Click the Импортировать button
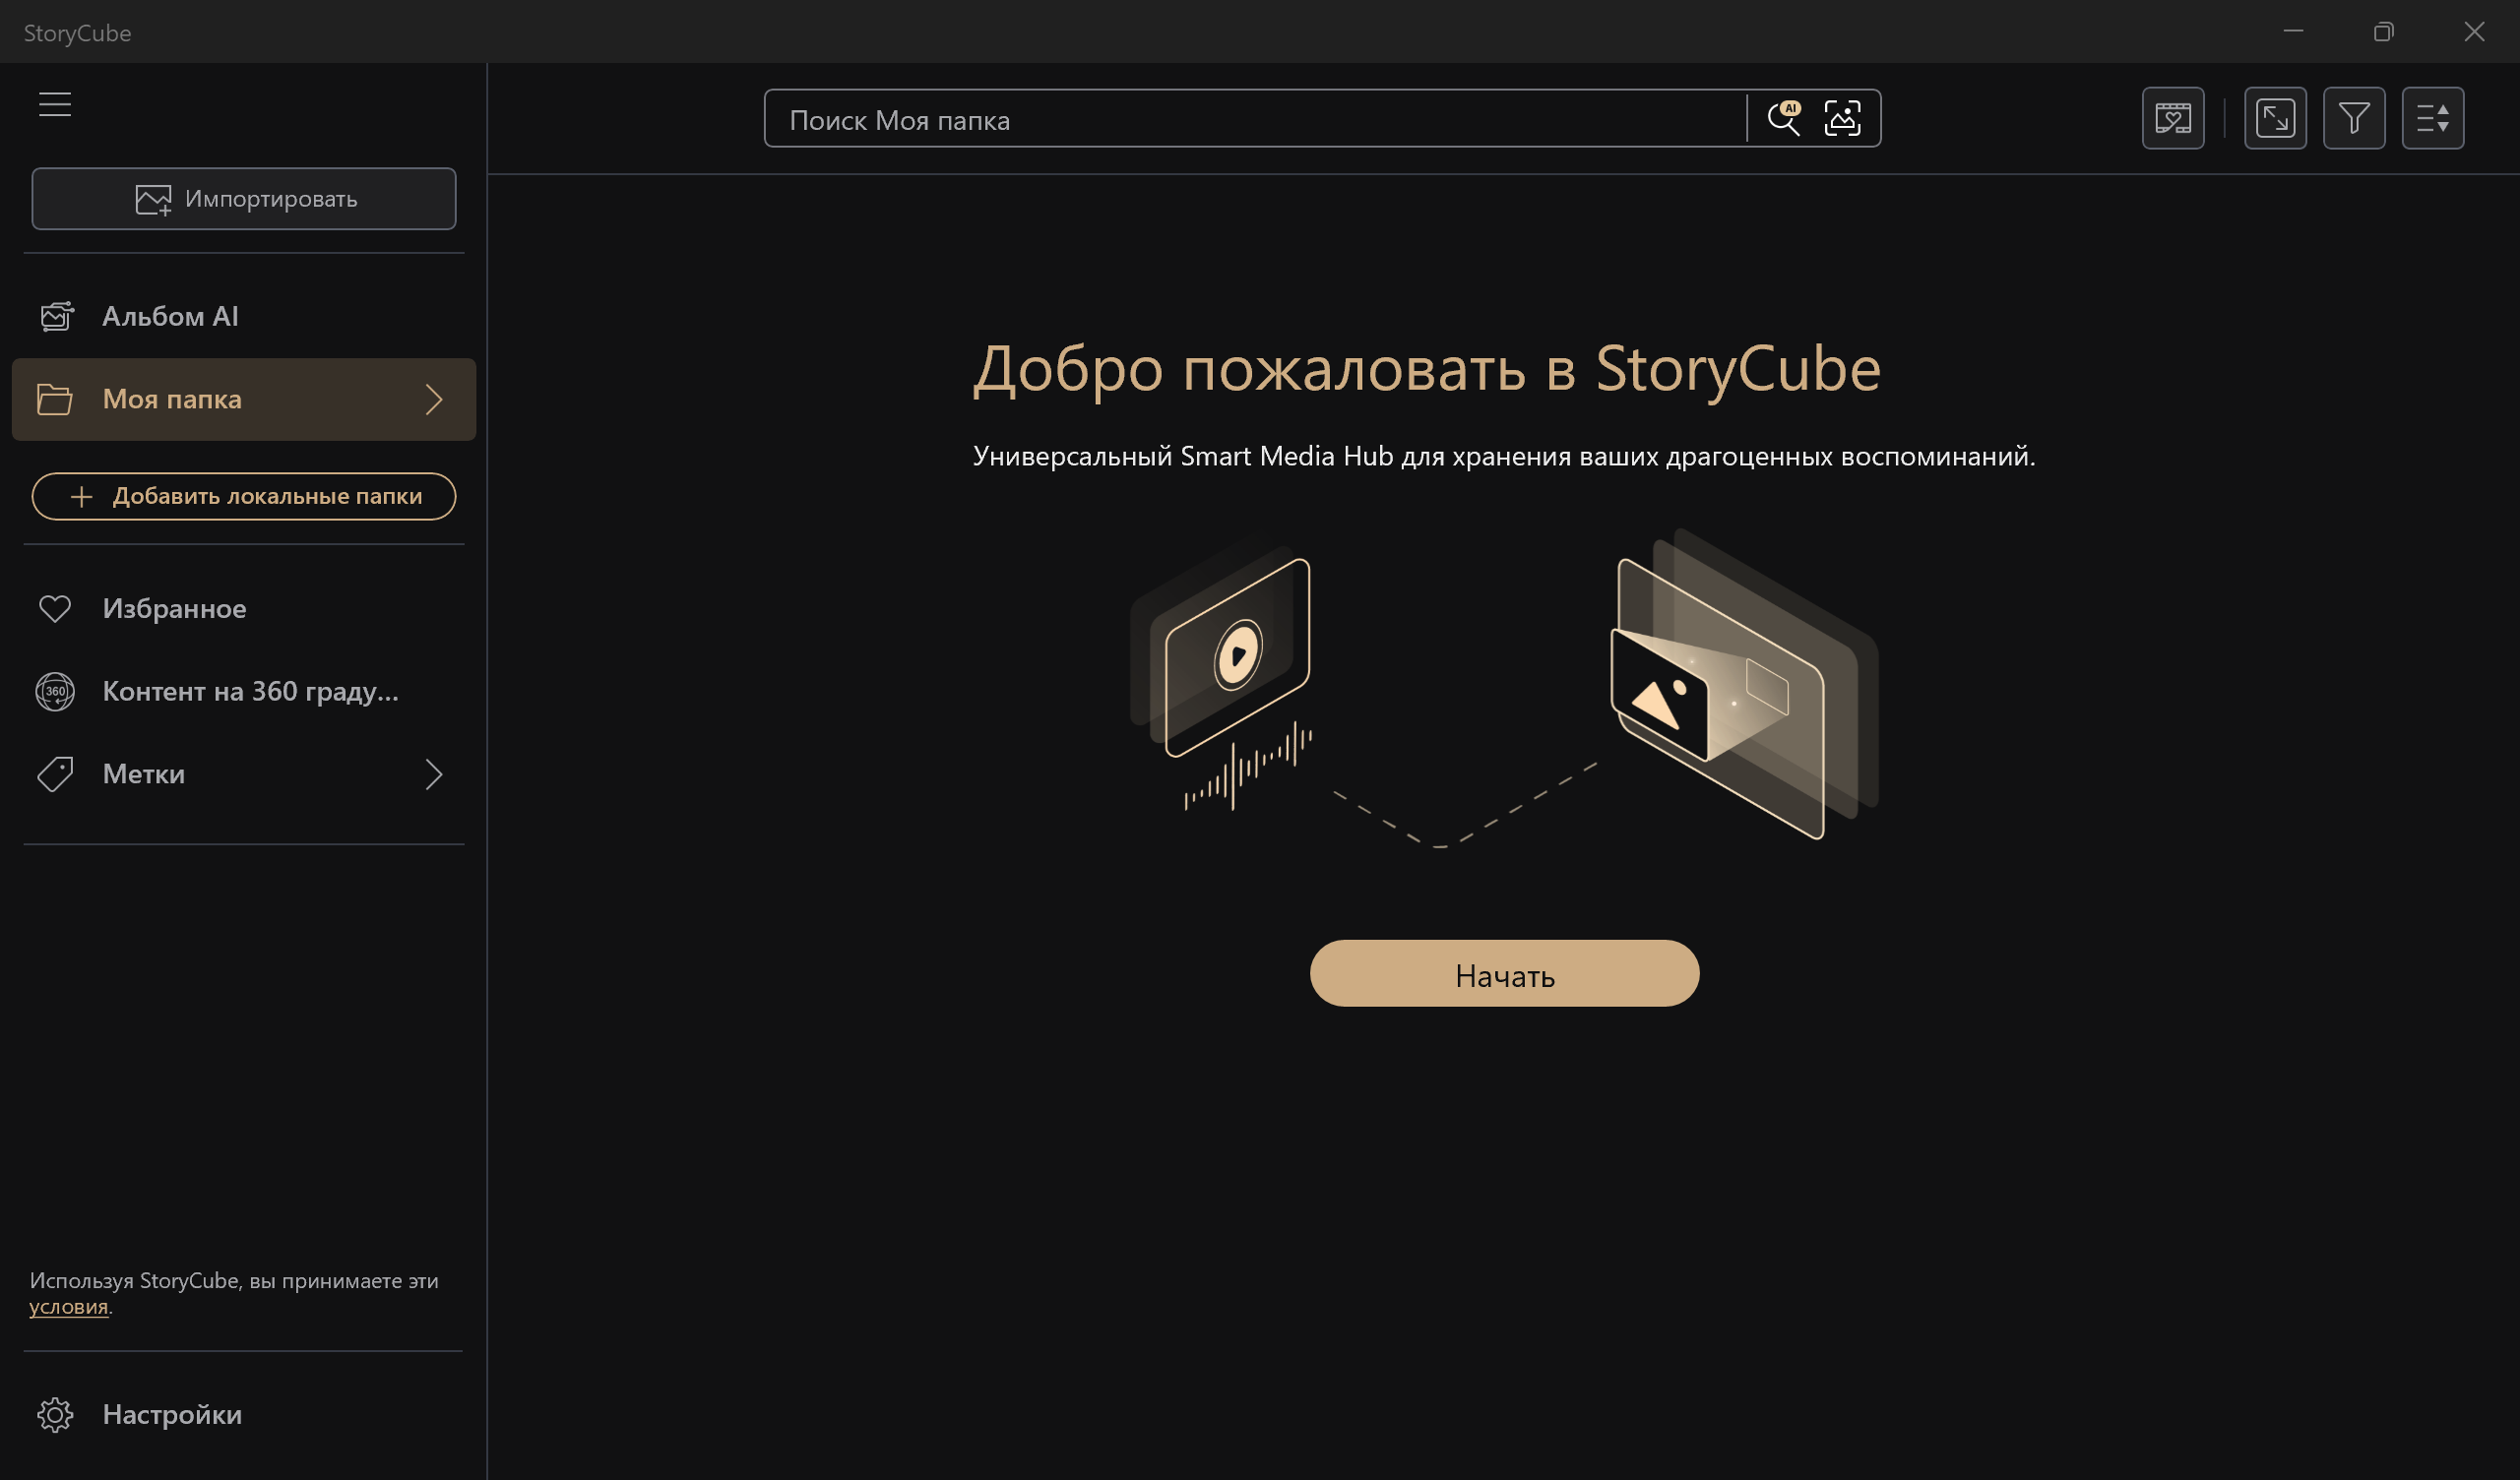The height and width of the screenshot is (1480, 2520). click(244, 199)
